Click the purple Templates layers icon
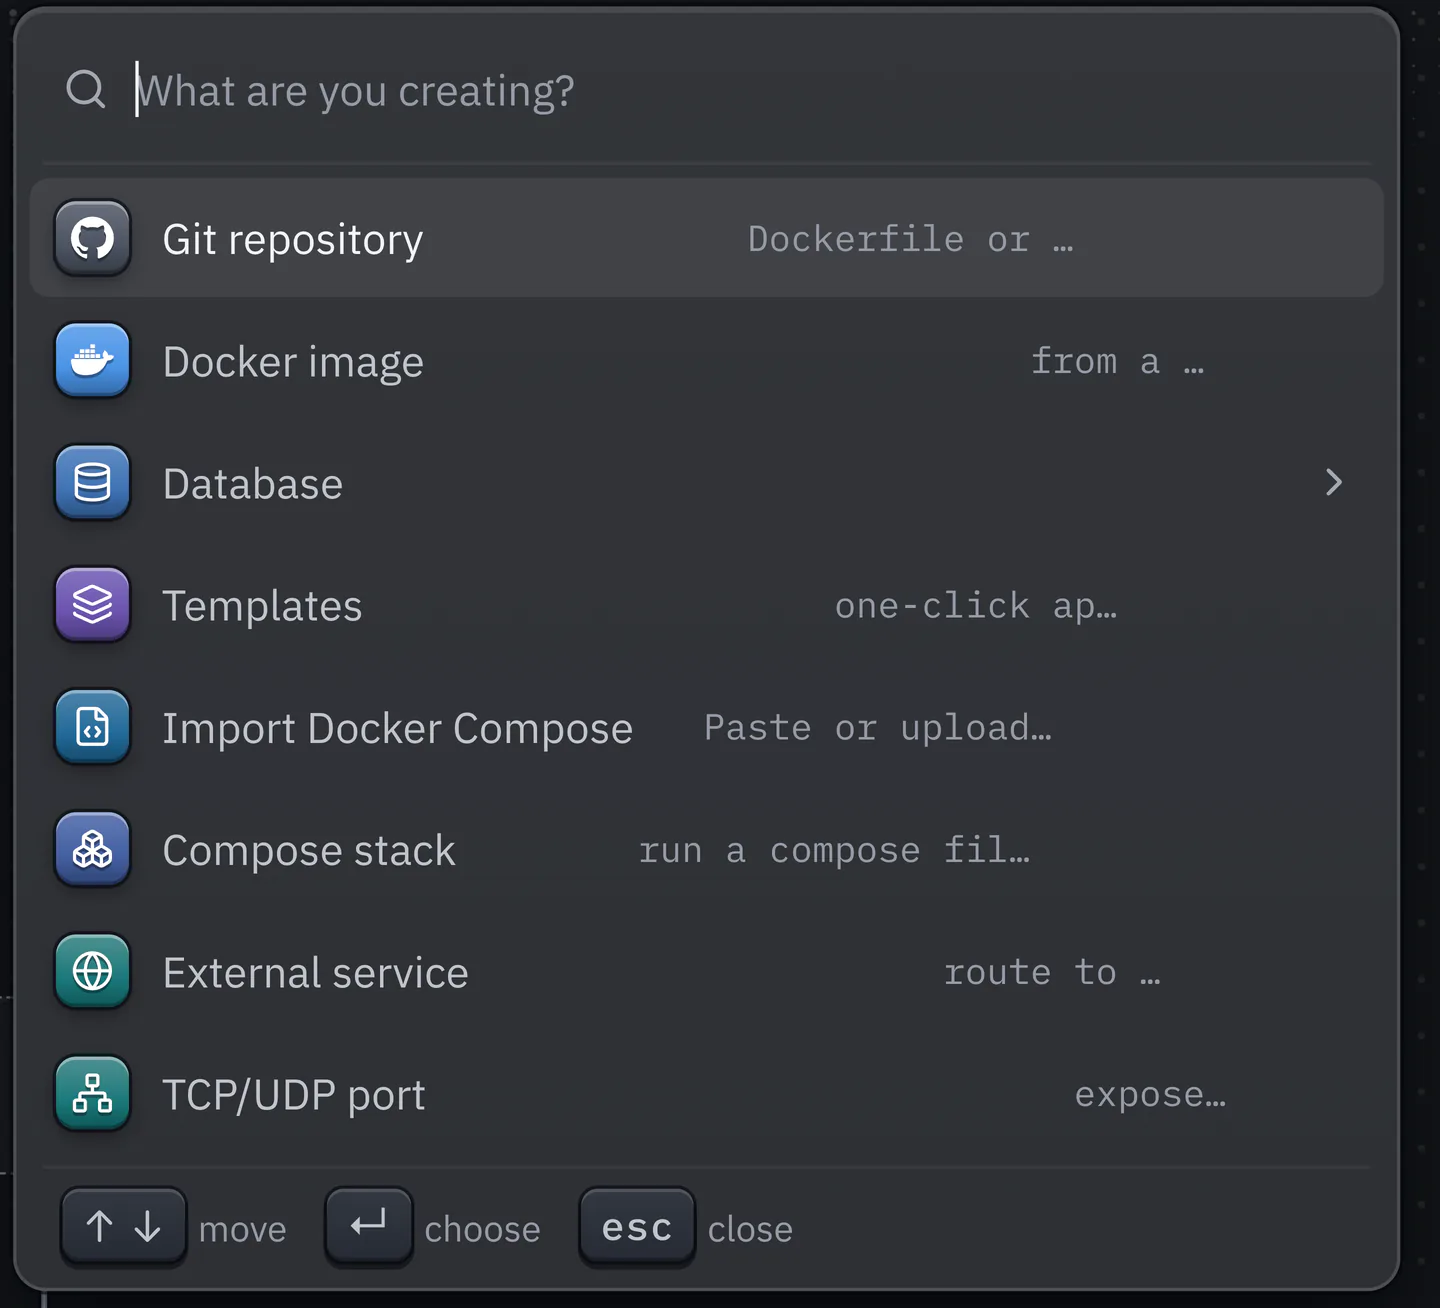This screenshot has height=1308, width=1440. (x=92, y=605)
